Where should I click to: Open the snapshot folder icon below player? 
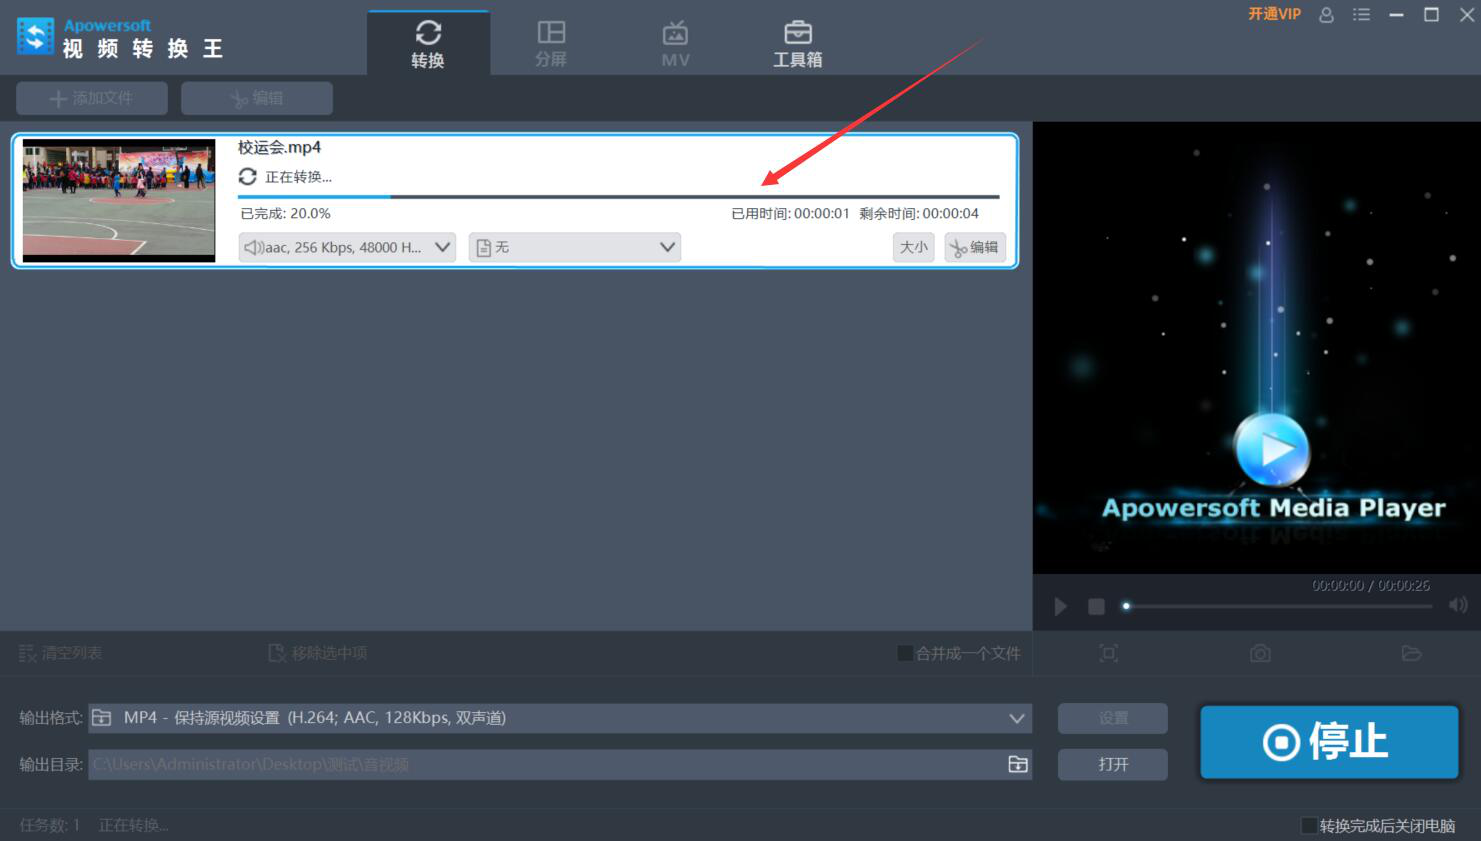[1411, 653]
